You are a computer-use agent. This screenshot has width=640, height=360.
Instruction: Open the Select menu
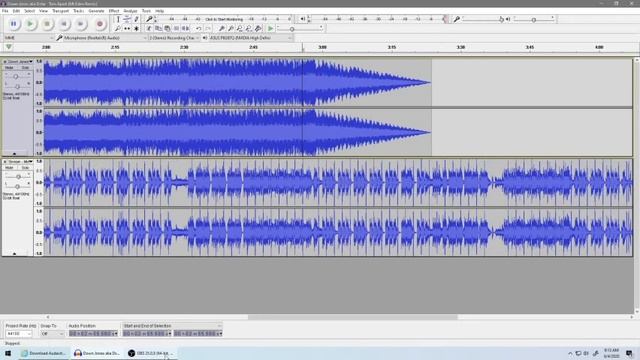click(29, 11)
